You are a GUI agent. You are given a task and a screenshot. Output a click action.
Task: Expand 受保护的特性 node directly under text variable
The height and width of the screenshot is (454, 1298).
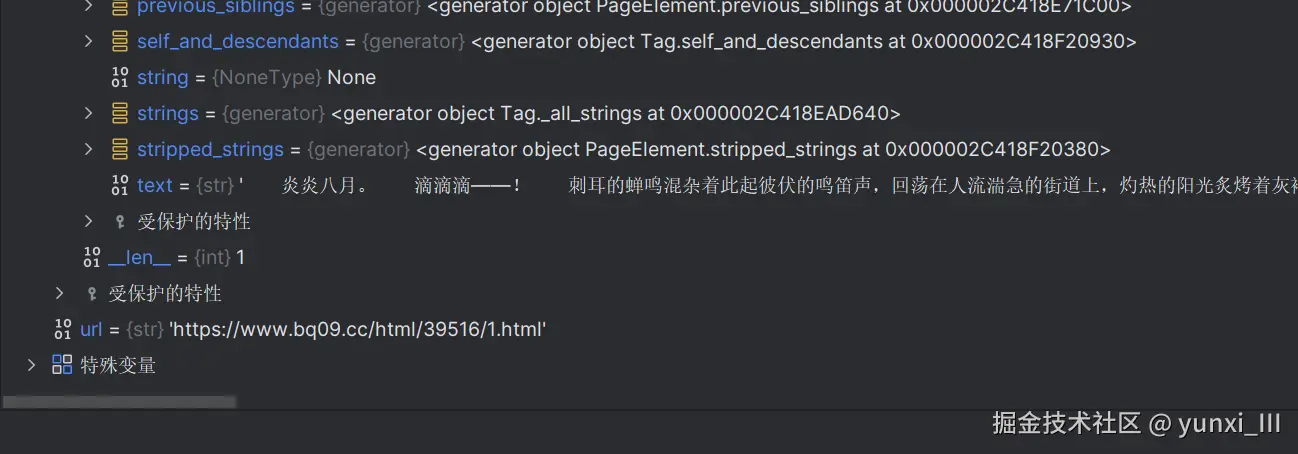pyautogui.click(x=88, y=221)
